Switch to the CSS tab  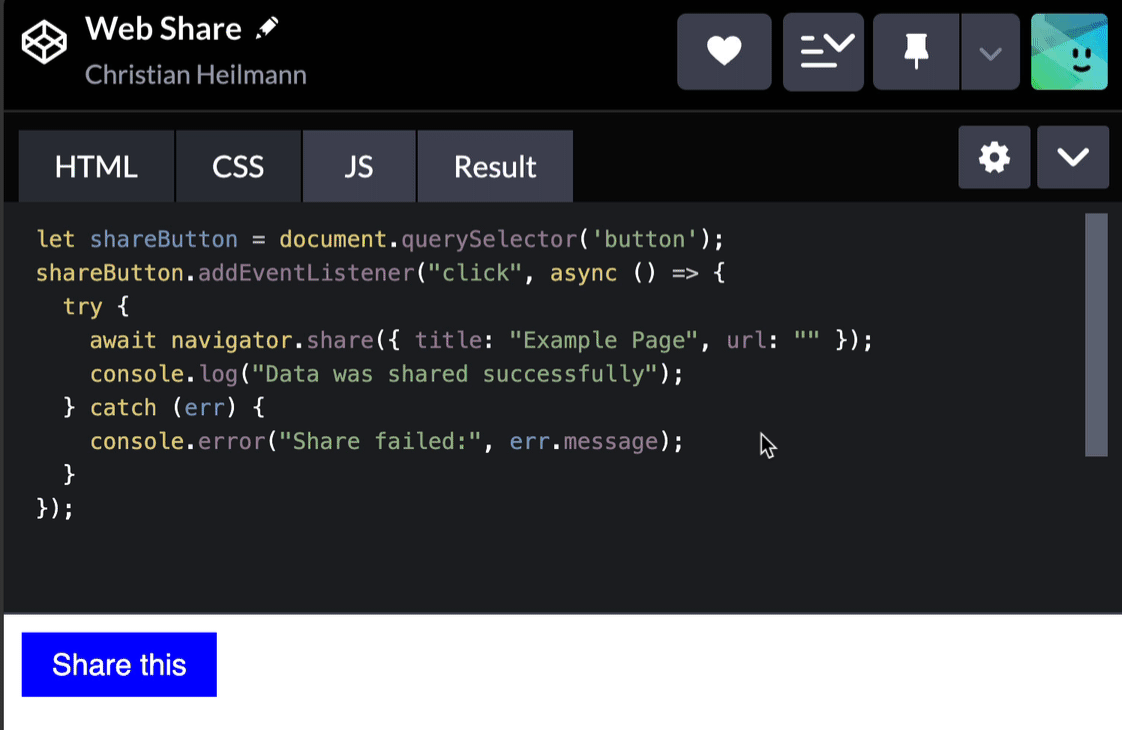238,166
